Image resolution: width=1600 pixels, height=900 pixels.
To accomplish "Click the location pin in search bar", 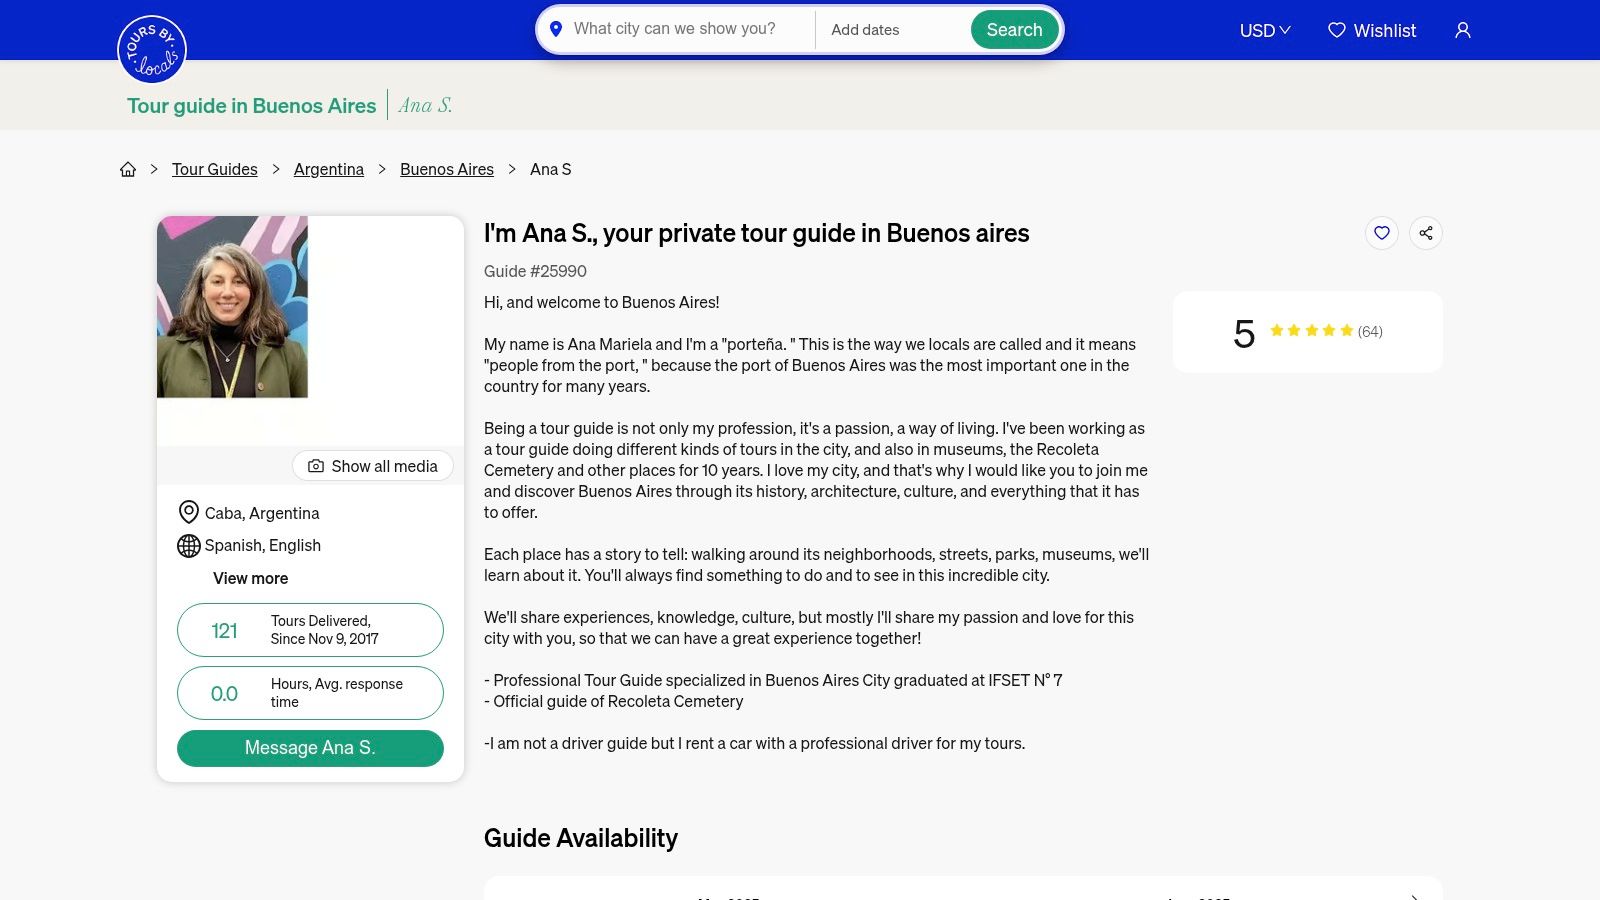I will pyautogui.click(x=556, y=29).
